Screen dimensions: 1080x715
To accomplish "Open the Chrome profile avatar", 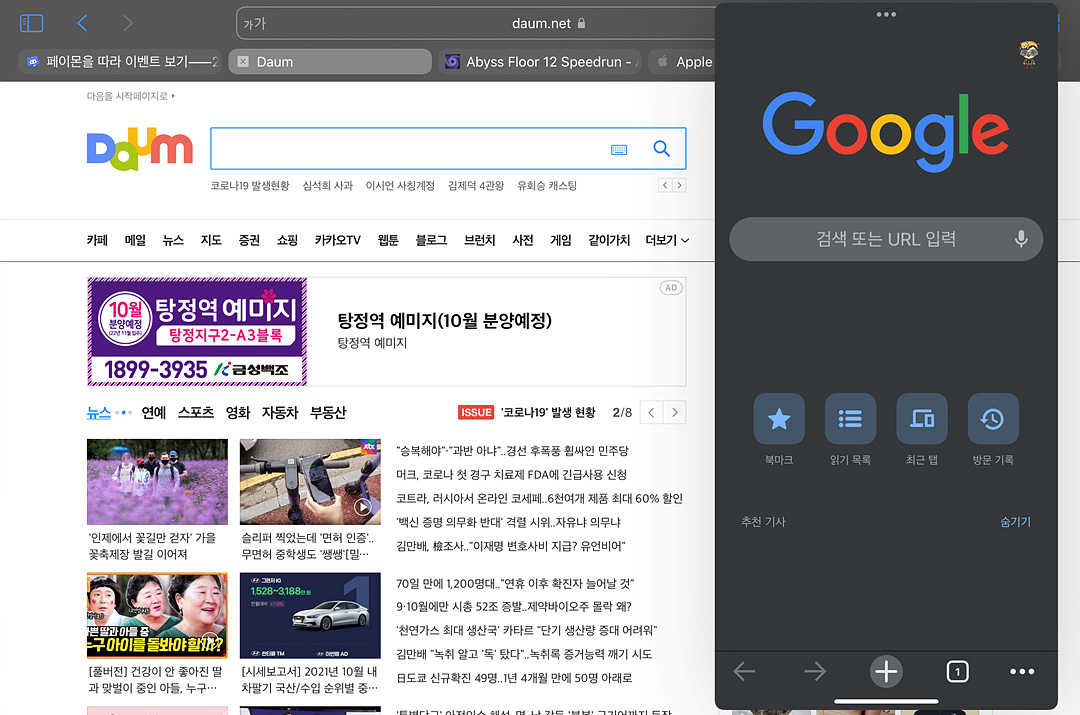I will tap(1029, 53).
